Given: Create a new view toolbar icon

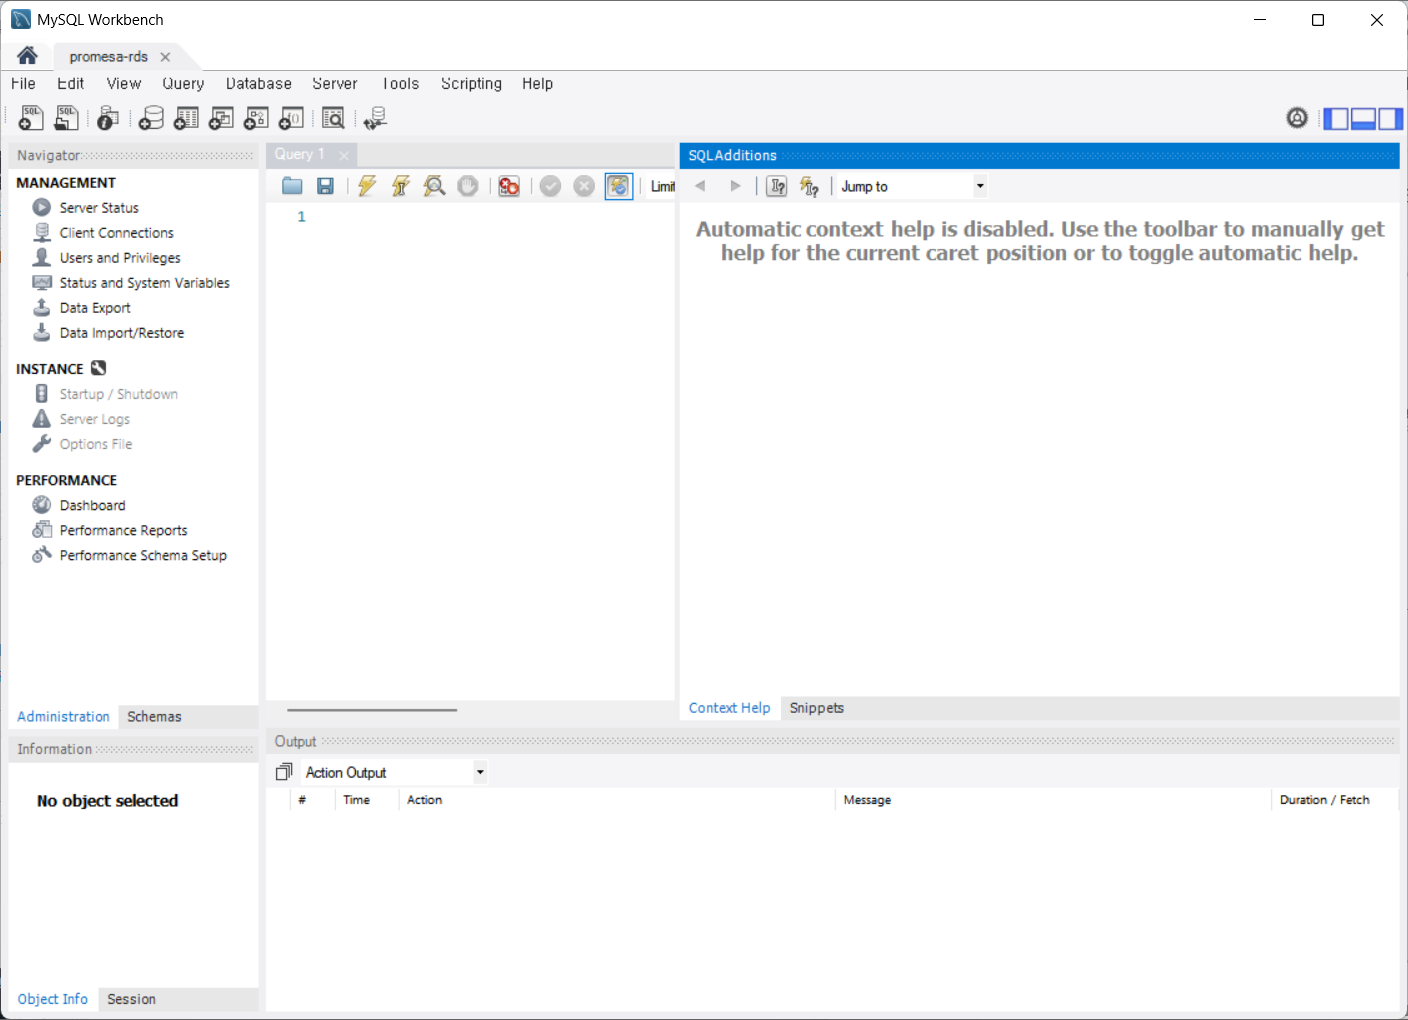Looking at the screenshot, I should click(221, 118).
